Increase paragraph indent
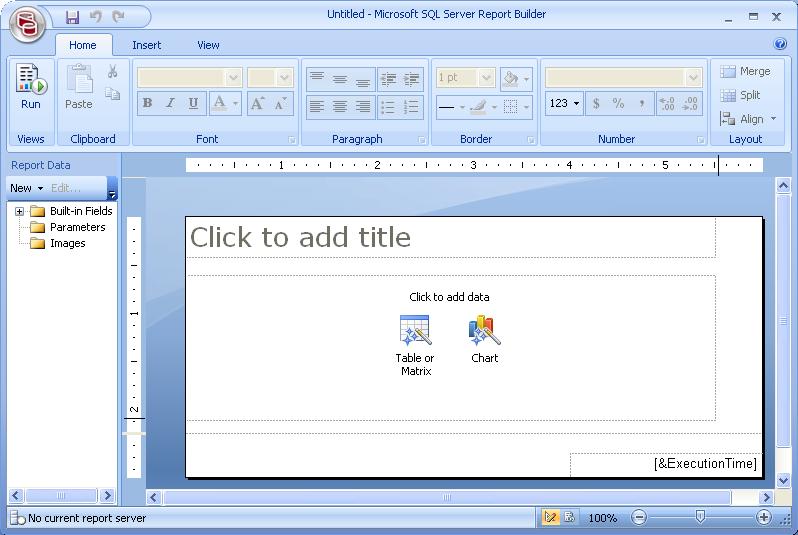 coord(411,79)
